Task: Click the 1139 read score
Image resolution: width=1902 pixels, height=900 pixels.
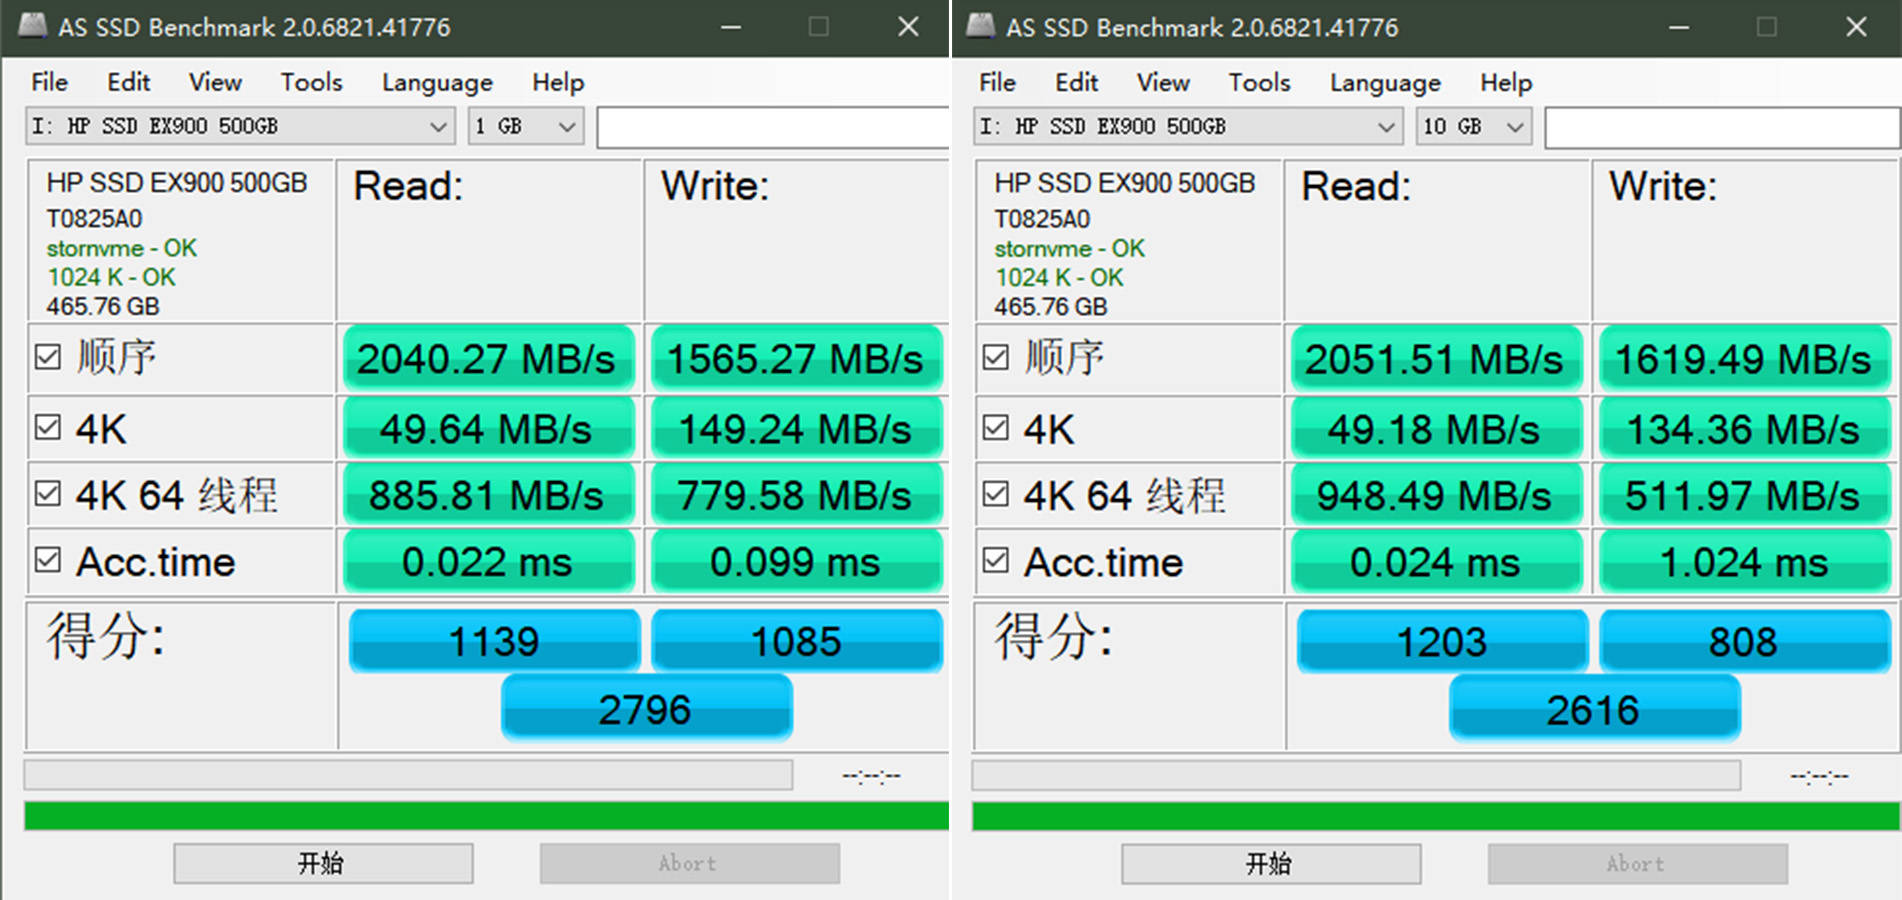Action: pos(494,640)
